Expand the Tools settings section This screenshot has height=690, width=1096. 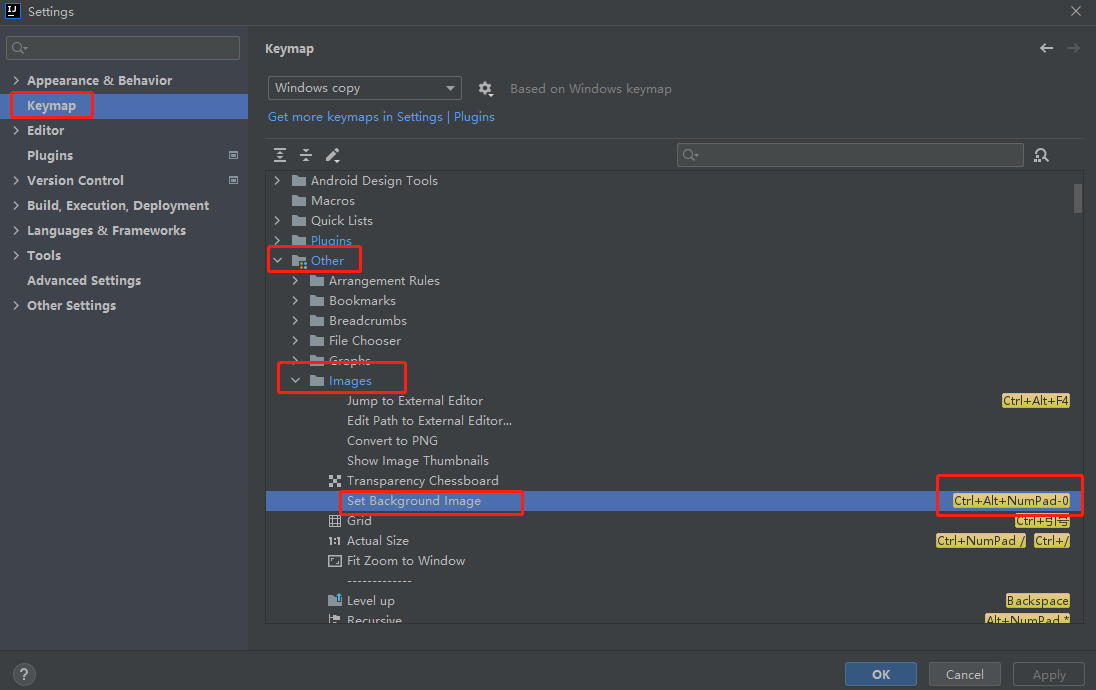16,256
